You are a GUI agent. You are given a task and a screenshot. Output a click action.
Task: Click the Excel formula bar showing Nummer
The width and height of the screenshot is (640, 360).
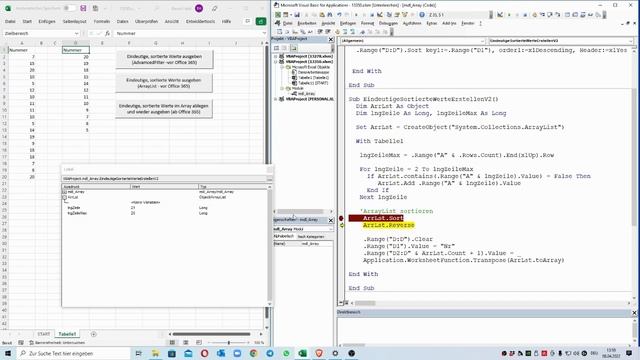(x=188, y=33)
